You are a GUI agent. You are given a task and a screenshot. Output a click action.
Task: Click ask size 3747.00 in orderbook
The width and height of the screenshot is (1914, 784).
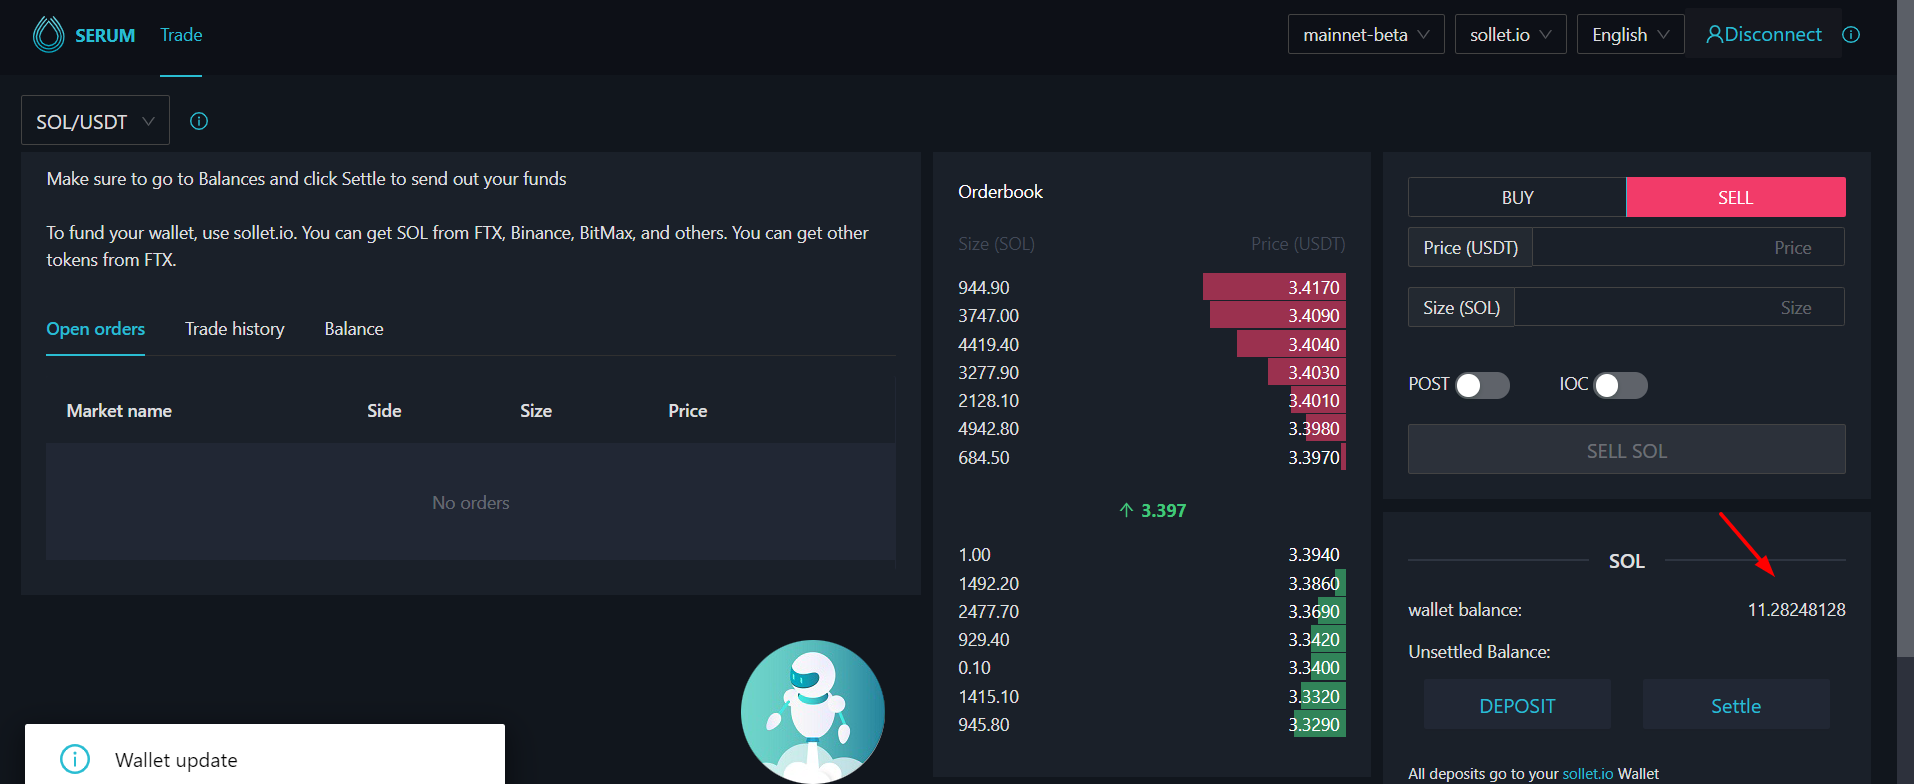989,315
